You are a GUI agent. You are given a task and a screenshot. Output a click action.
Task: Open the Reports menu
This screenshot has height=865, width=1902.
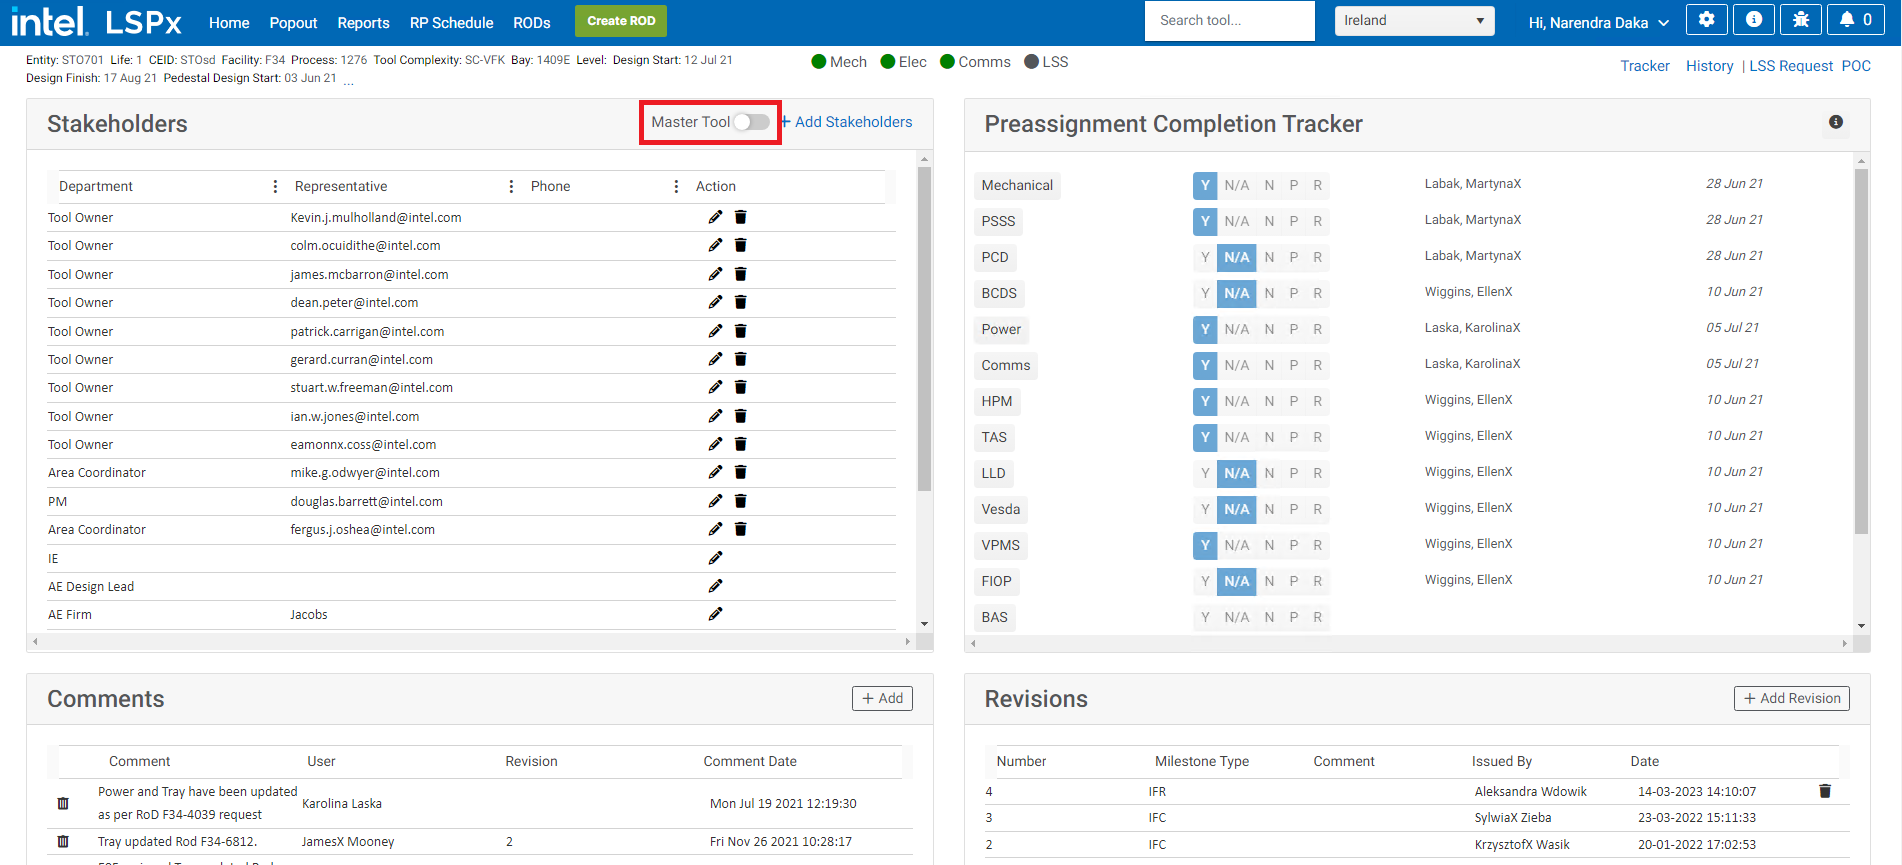pos(363,22)
